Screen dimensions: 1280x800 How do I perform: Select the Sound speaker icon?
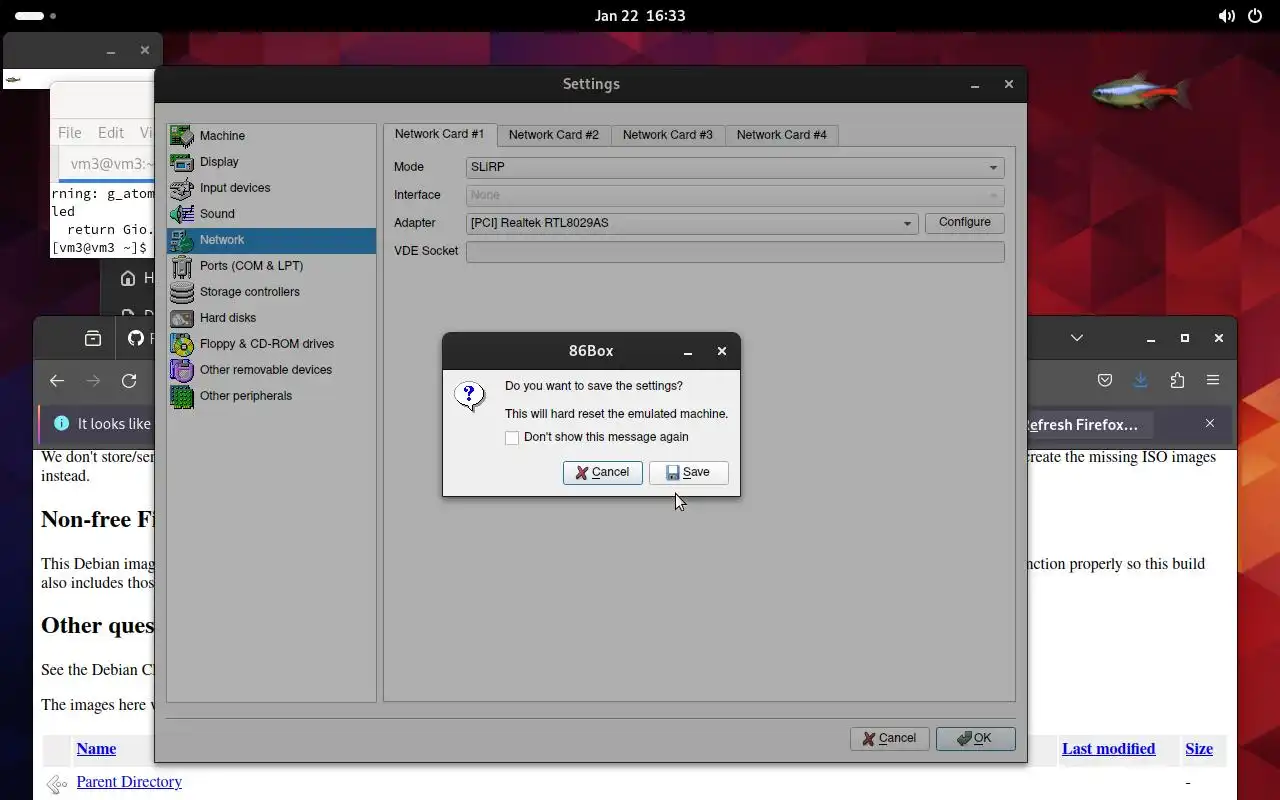pos(181,214)
